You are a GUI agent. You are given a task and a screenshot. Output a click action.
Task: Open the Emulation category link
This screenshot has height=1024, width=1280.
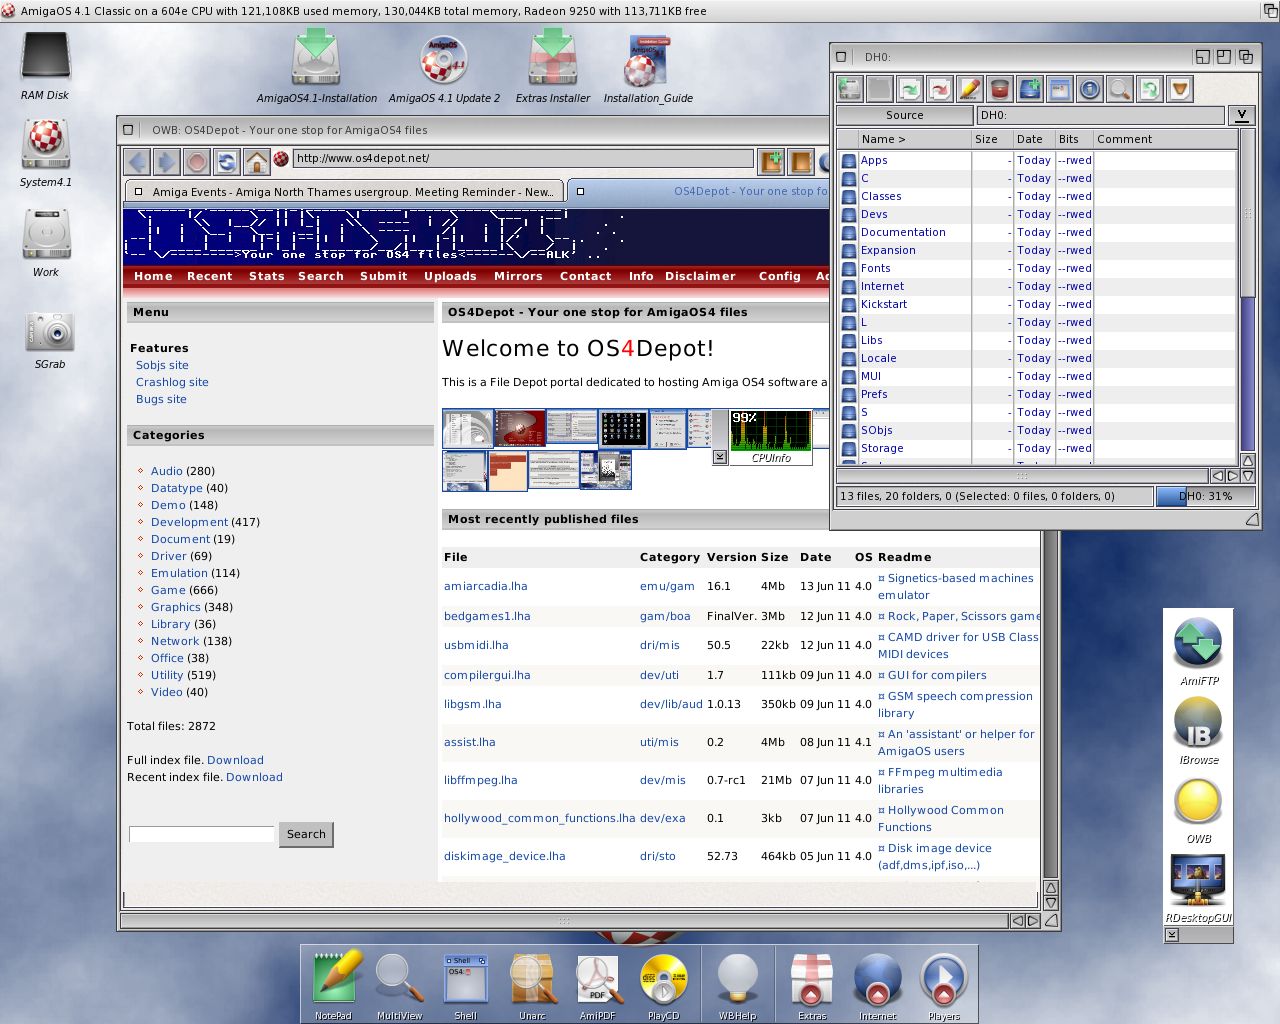180,573
